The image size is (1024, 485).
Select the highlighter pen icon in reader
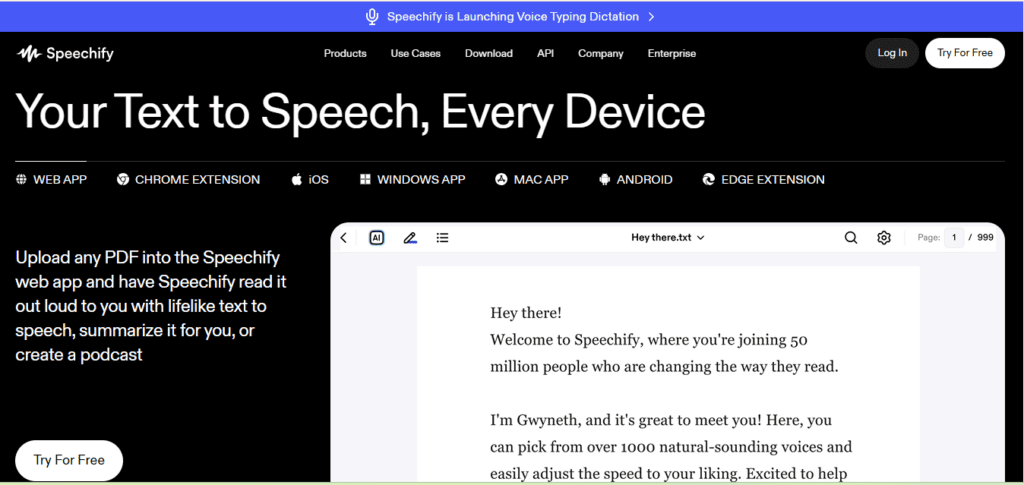click(409, 238)
